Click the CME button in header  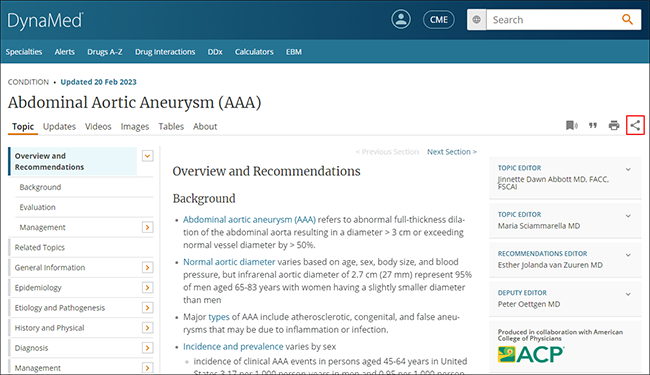[439, 20]
